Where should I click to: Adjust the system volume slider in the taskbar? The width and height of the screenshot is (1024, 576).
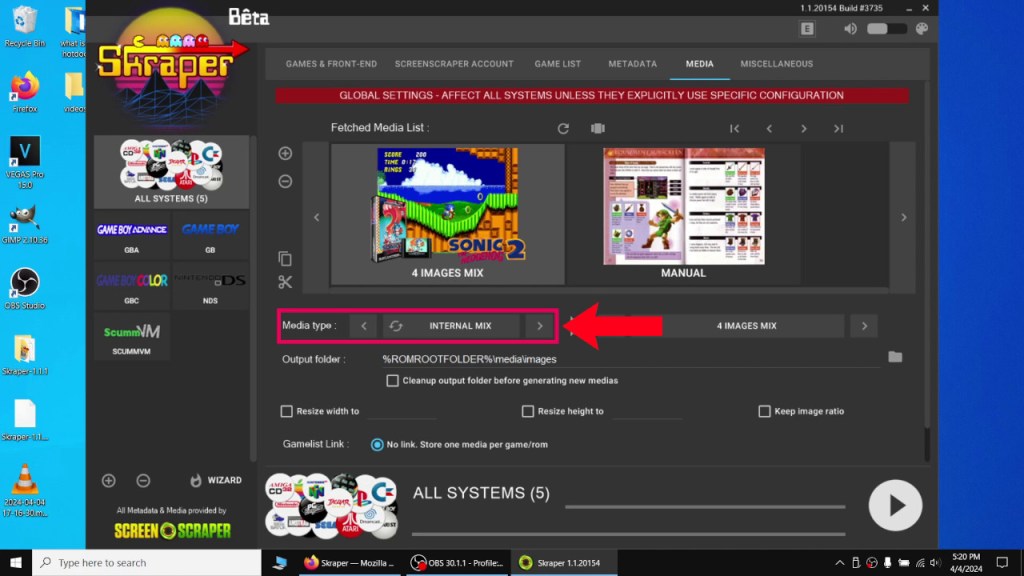coord(884,28)
